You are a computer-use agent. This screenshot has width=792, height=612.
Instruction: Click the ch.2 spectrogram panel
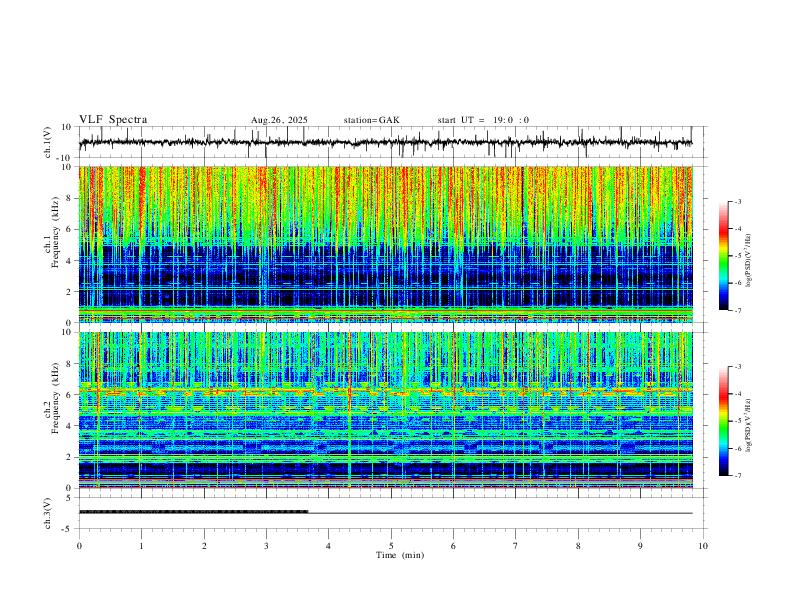click(385, 410)
